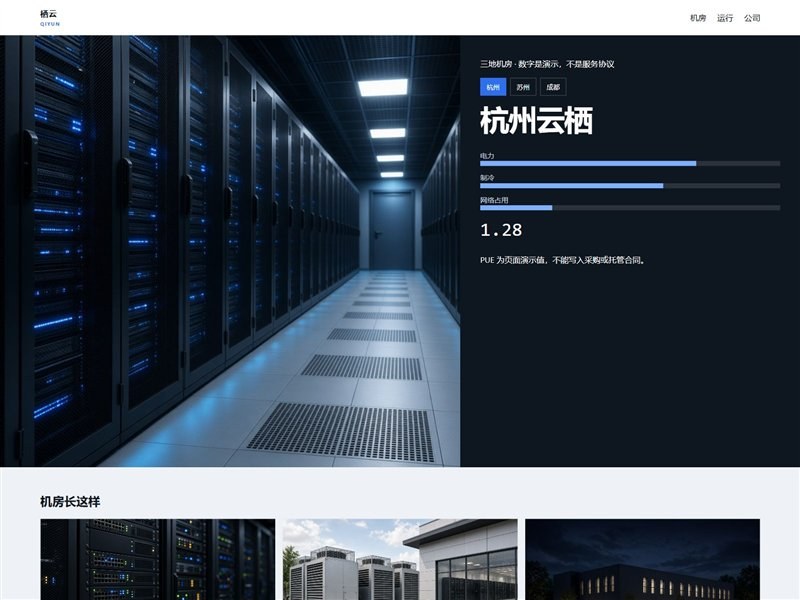Screen dimensions: 800x600
Task: Open the 机房 nav link
Action: pos(697,18)
